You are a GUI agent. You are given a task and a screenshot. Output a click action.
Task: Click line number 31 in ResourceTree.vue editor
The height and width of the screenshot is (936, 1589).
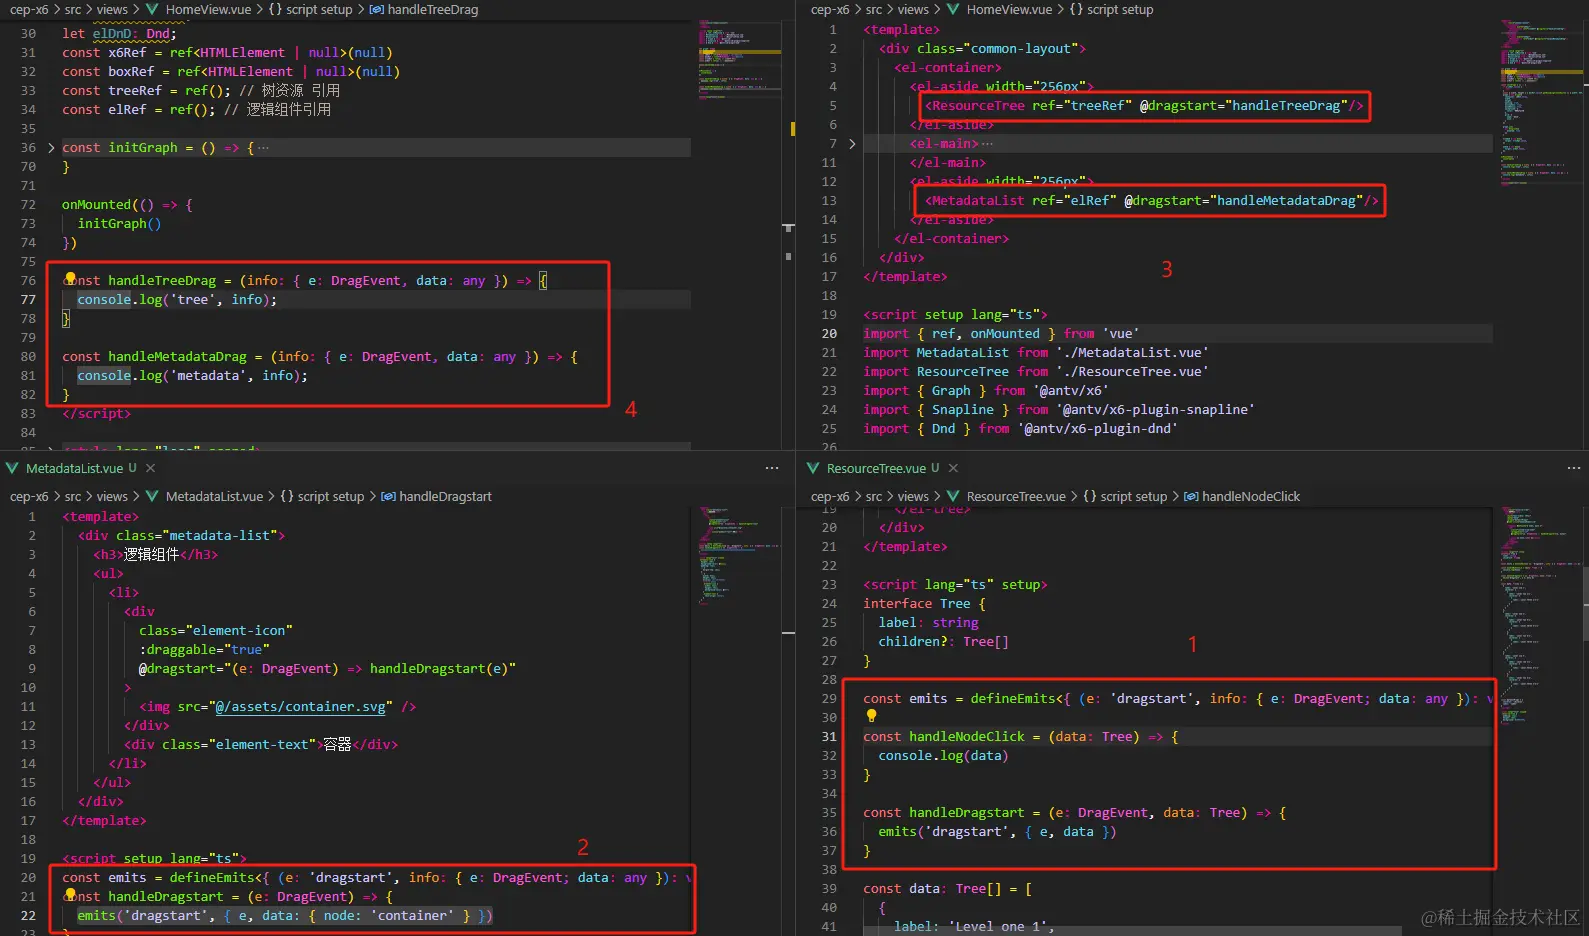pyautogui.click(x=829, y=737)
